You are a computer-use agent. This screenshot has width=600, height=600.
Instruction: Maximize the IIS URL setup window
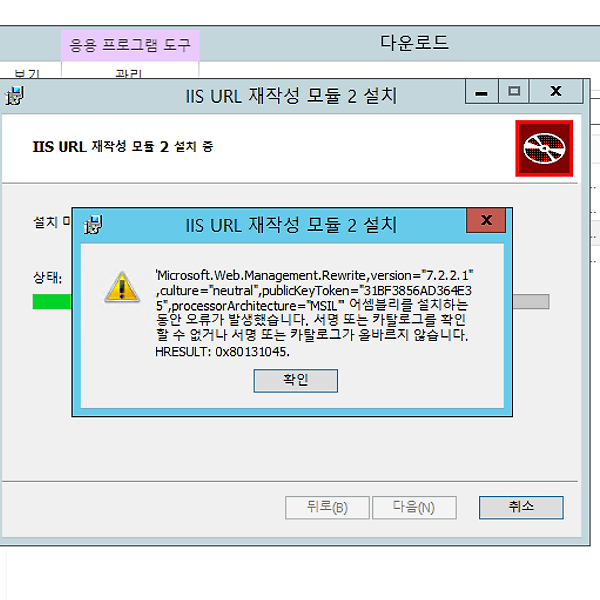tap(514, 91)
